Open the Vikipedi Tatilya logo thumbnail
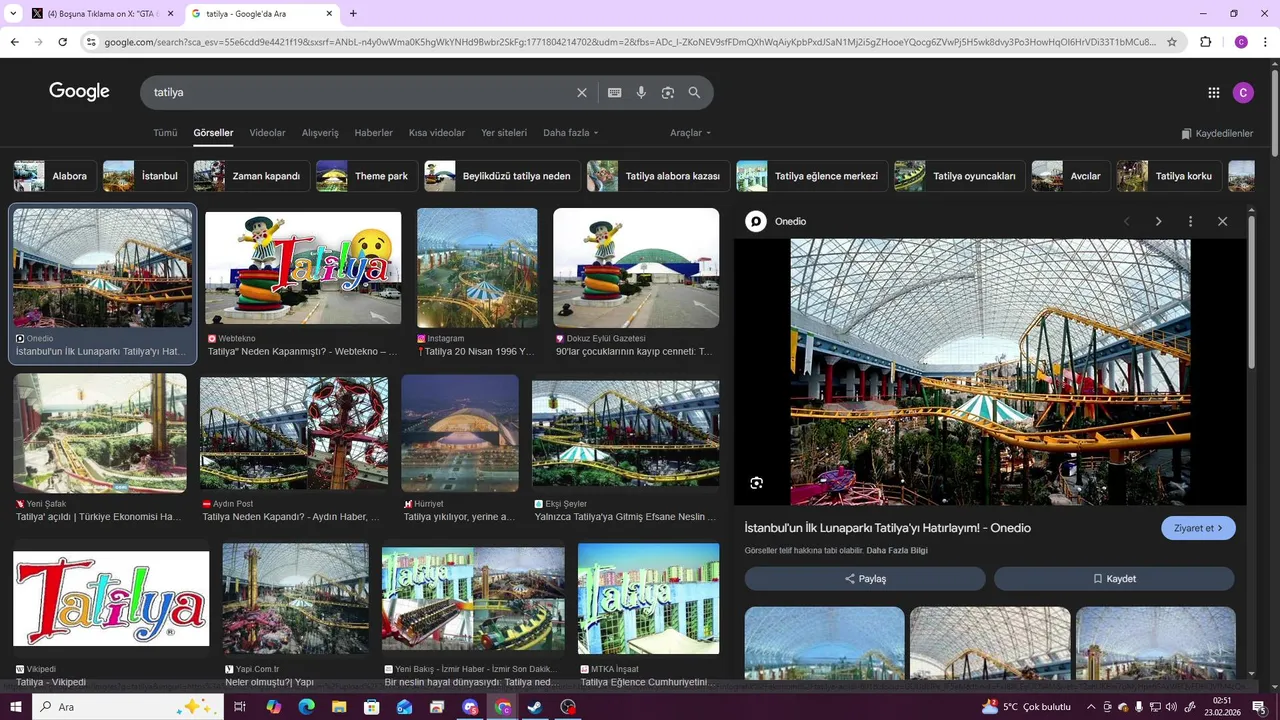Screen dimensions: 1280x720 point(111,599)
